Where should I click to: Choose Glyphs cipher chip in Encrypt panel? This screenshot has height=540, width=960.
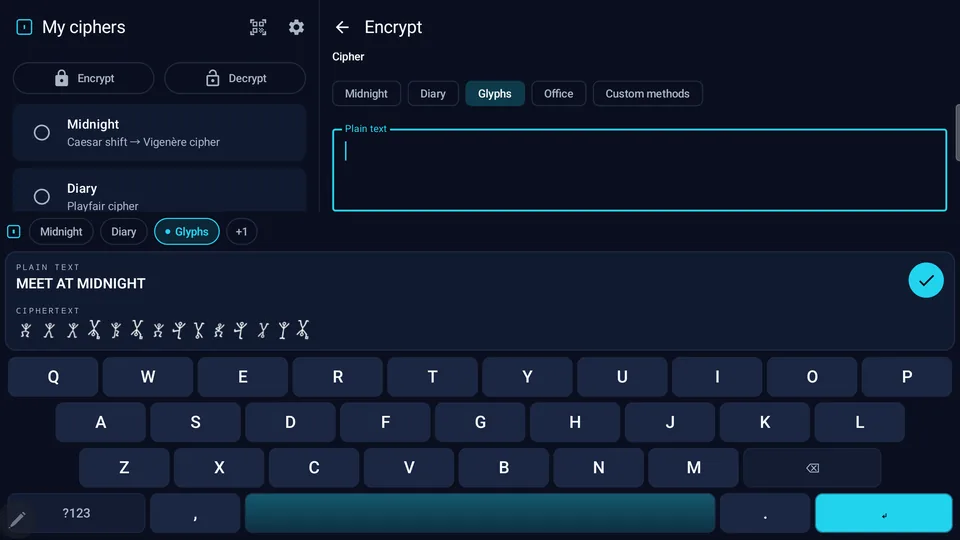click(x=495, y=94)
